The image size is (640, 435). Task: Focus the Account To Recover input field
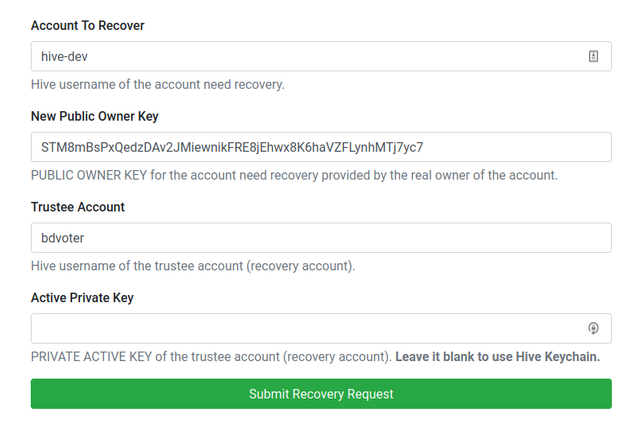point(321,56)
